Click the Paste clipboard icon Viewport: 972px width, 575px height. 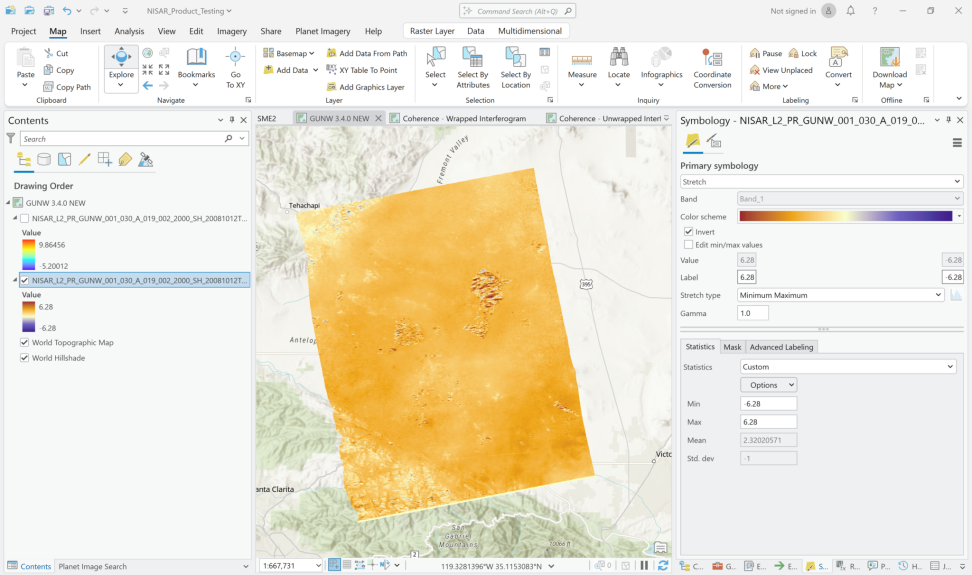25,58
